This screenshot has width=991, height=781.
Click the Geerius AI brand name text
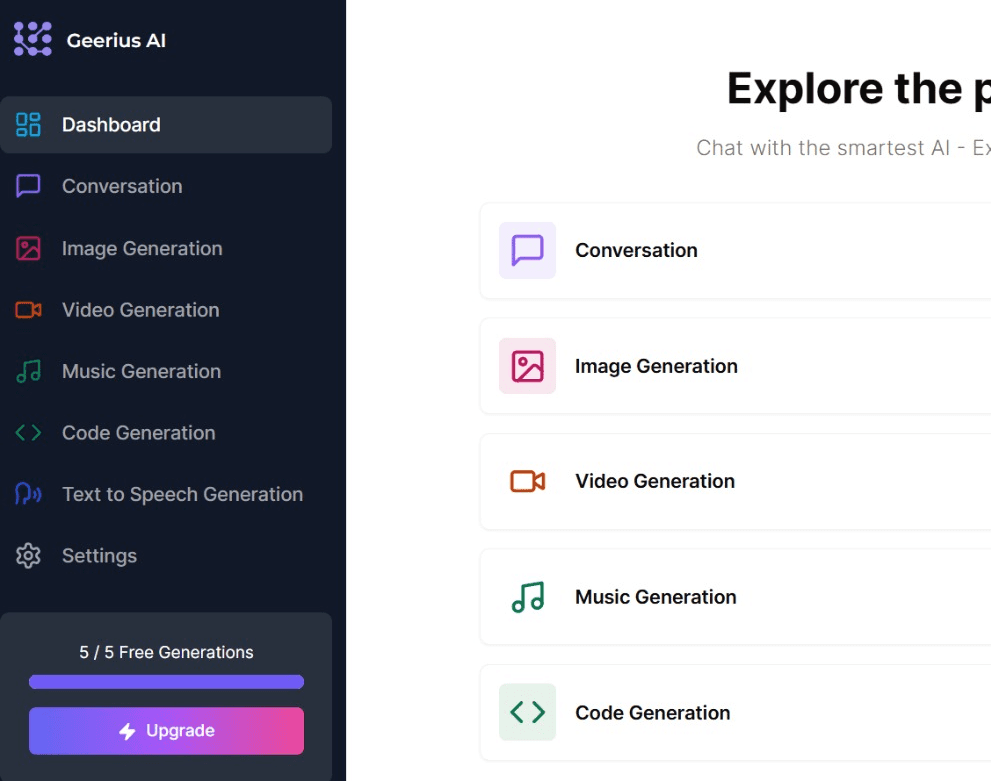coord(116,41)
